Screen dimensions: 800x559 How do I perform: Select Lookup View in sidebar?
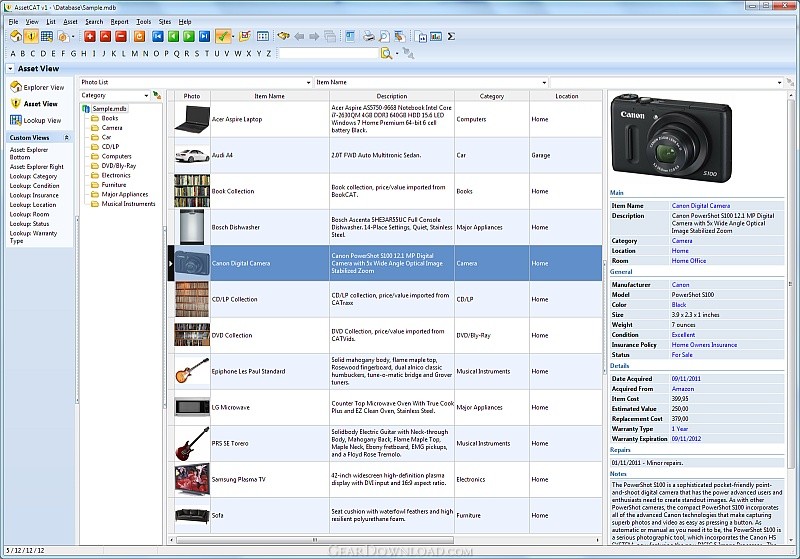point(36,120)
